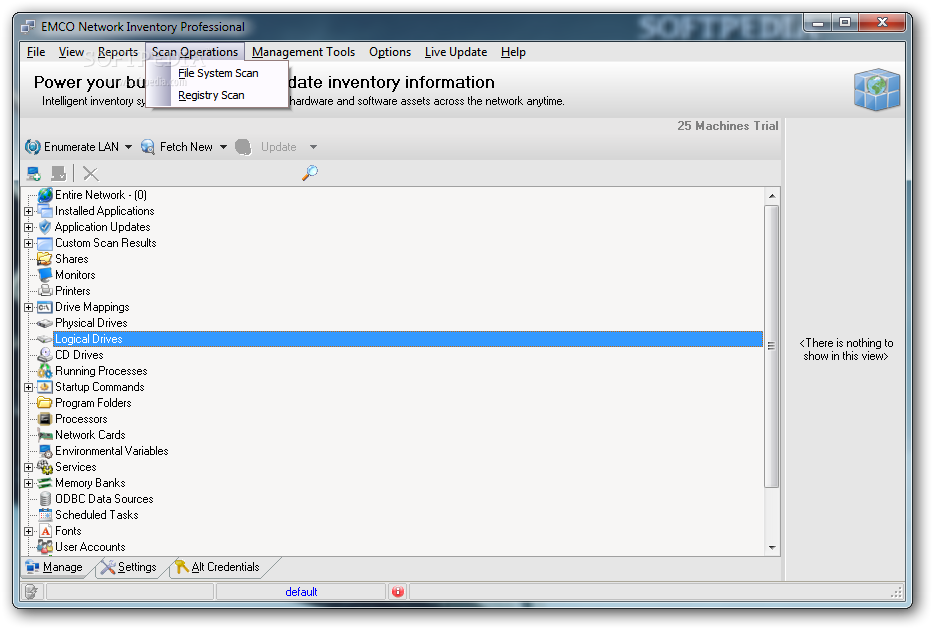Image resolution: width=933 pixels, height=629 pixels.
Task: Click the Processors chip icon
Action: pyautogui.click(x=45, y=420)
